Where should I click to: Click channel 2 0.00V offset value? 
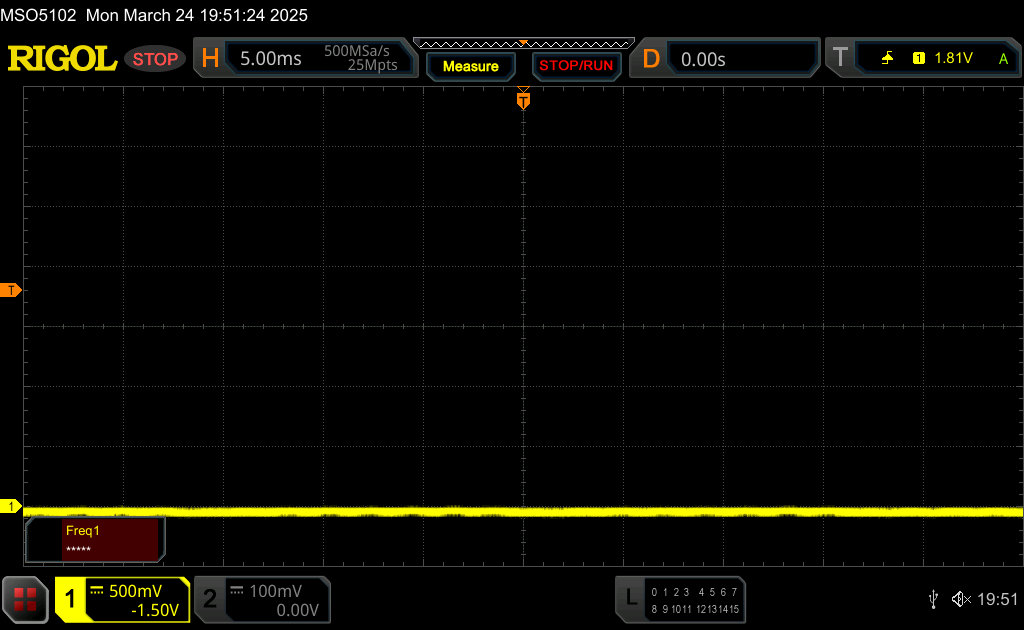tap(297, 610)
